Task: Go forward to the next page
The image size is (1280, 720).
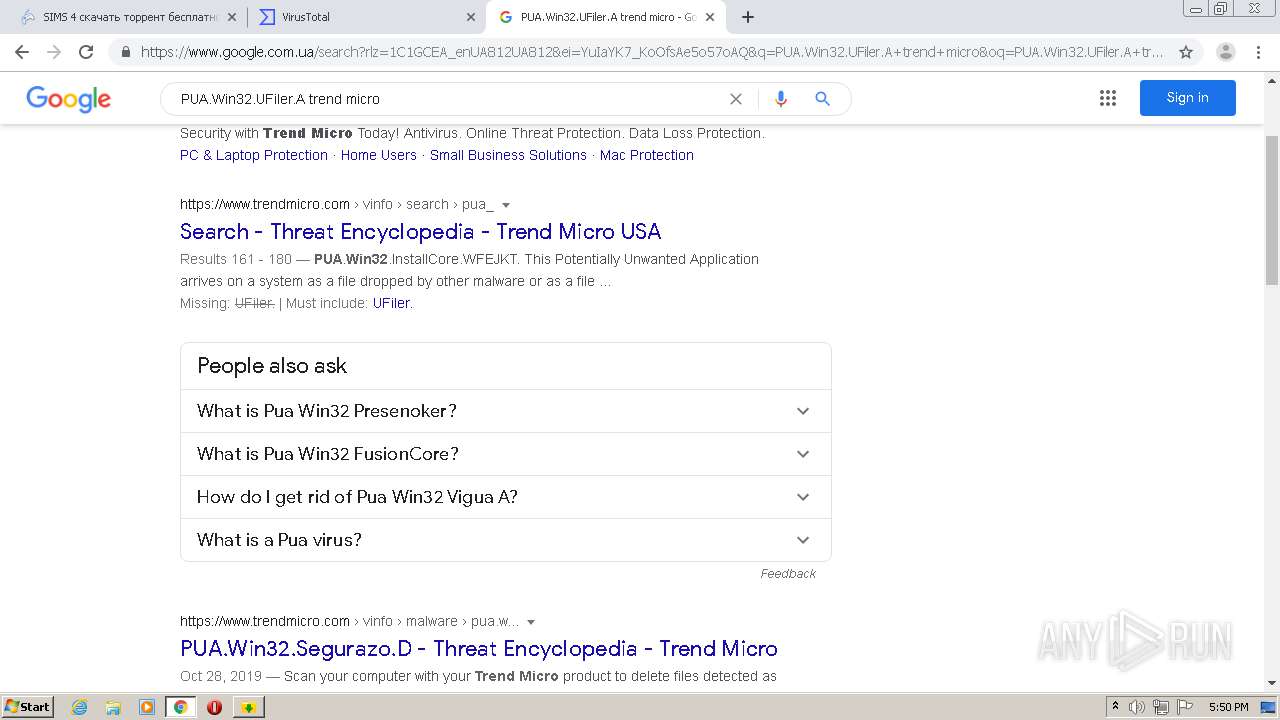Action: point(54,52)
